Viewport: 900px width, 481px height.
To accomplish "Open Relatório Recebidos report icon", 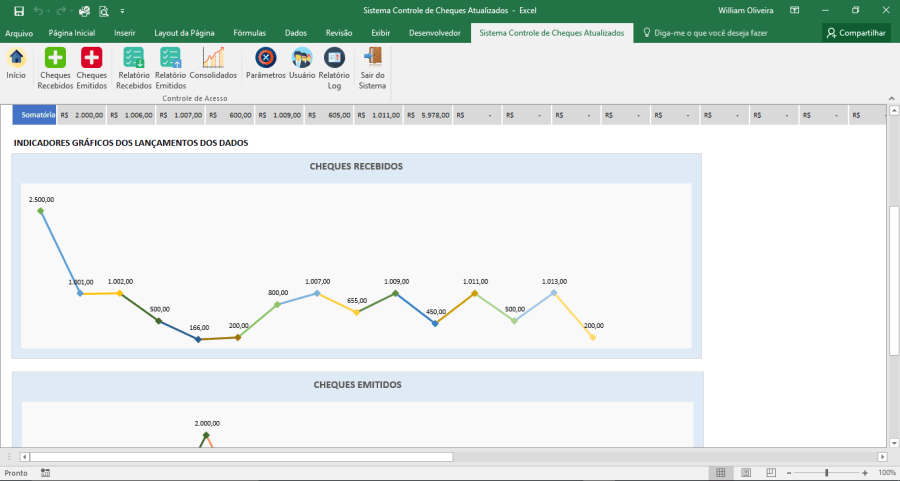I will [x=134, y=57].
